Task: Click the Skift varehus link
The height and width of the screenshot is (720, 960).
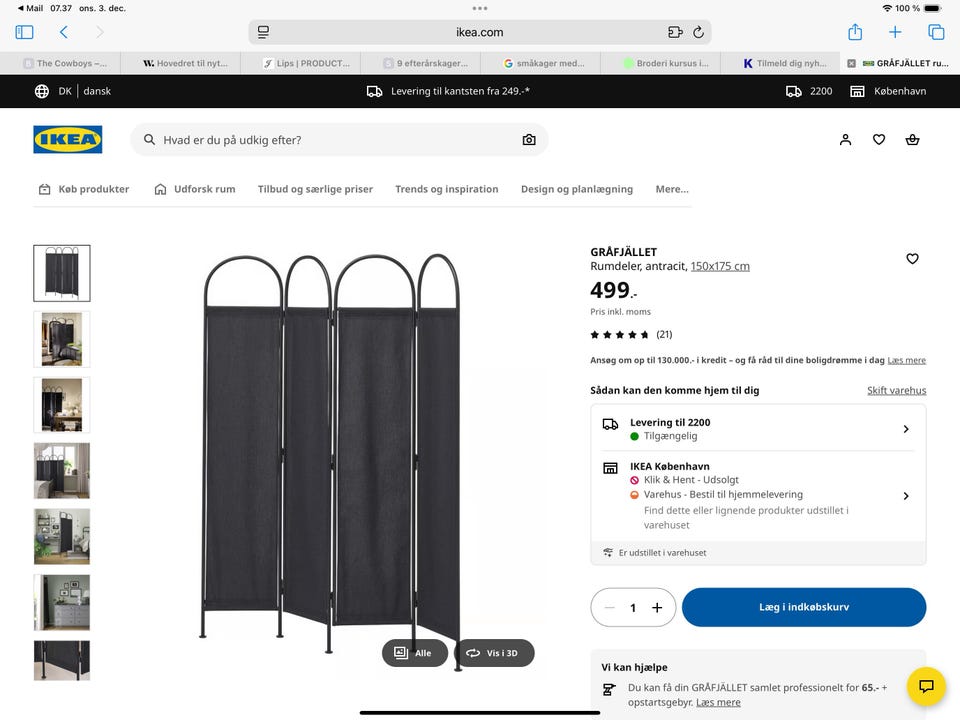Action: [x=896, y=390]
